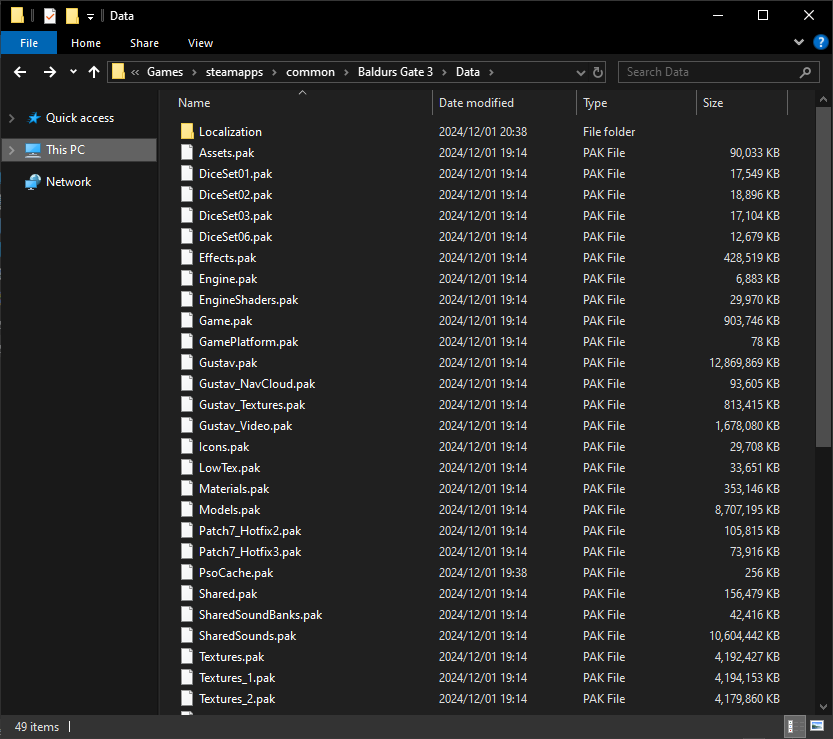Refresh the current folder view
This screenshot has height=739, width=833.
coord(598,72)
